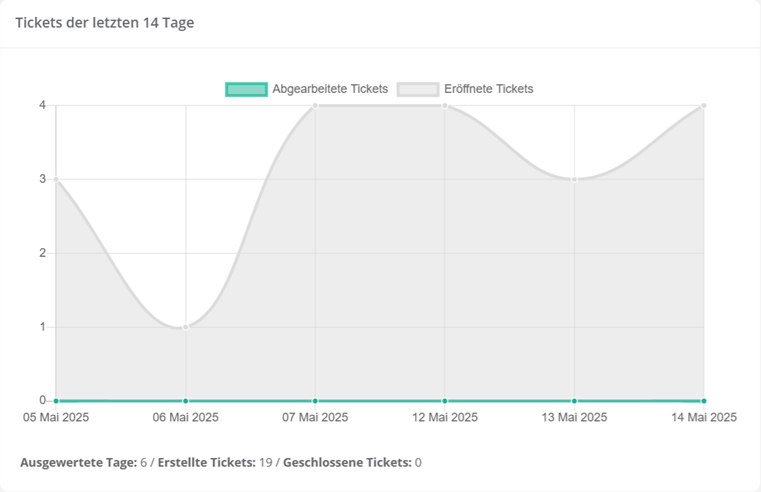Click the opened tickets point at 12 Mai 2025
The image size is (761, 492).
(445, 105)
